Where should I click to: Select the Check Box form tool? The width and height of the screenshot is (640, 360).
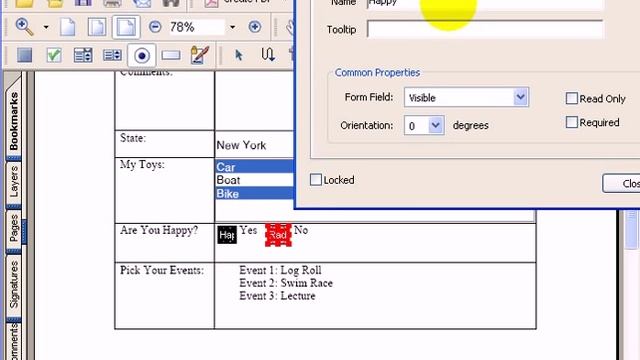click(53, 55)
